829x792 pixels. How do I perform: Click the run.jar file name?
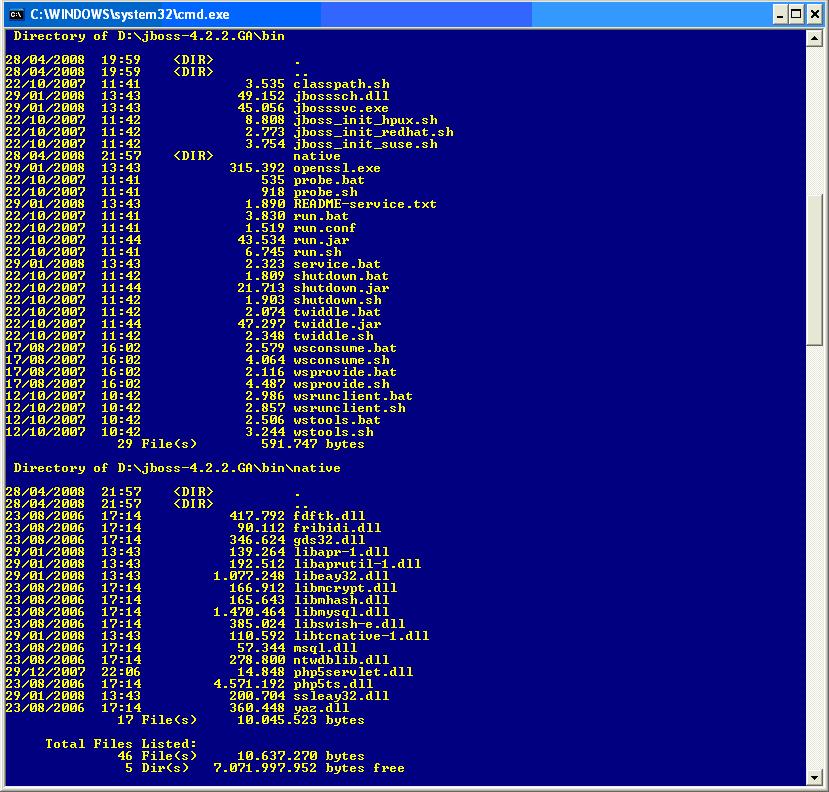(321, 240)
